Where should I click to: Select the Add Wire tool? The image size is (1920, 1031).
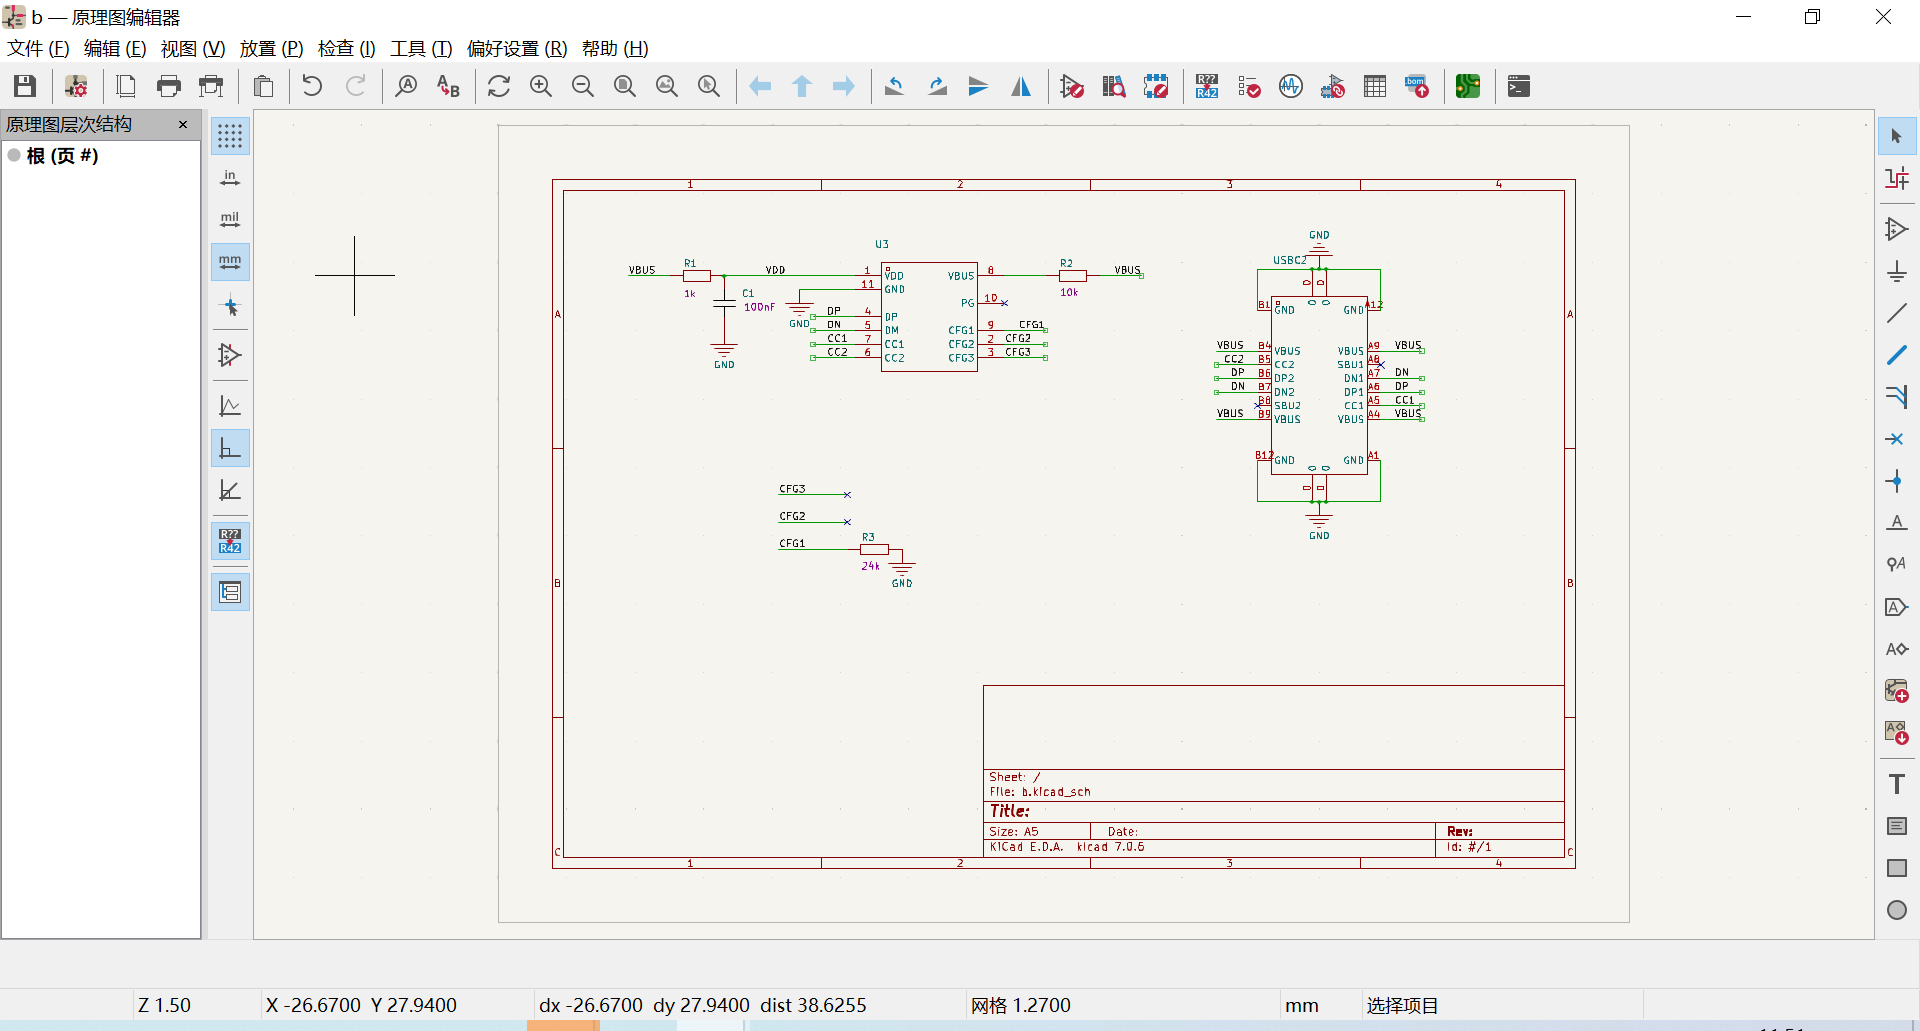point(1896,314)
